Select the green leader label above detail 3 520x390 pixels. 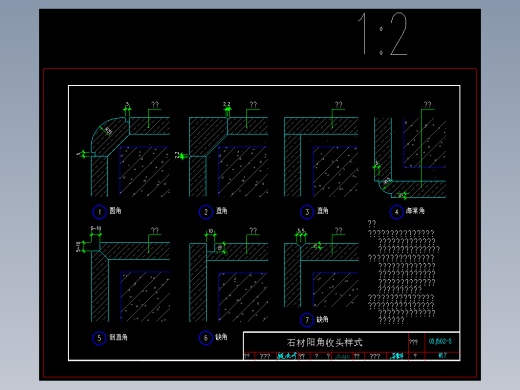pyautogui.click(x=339, y=105)
